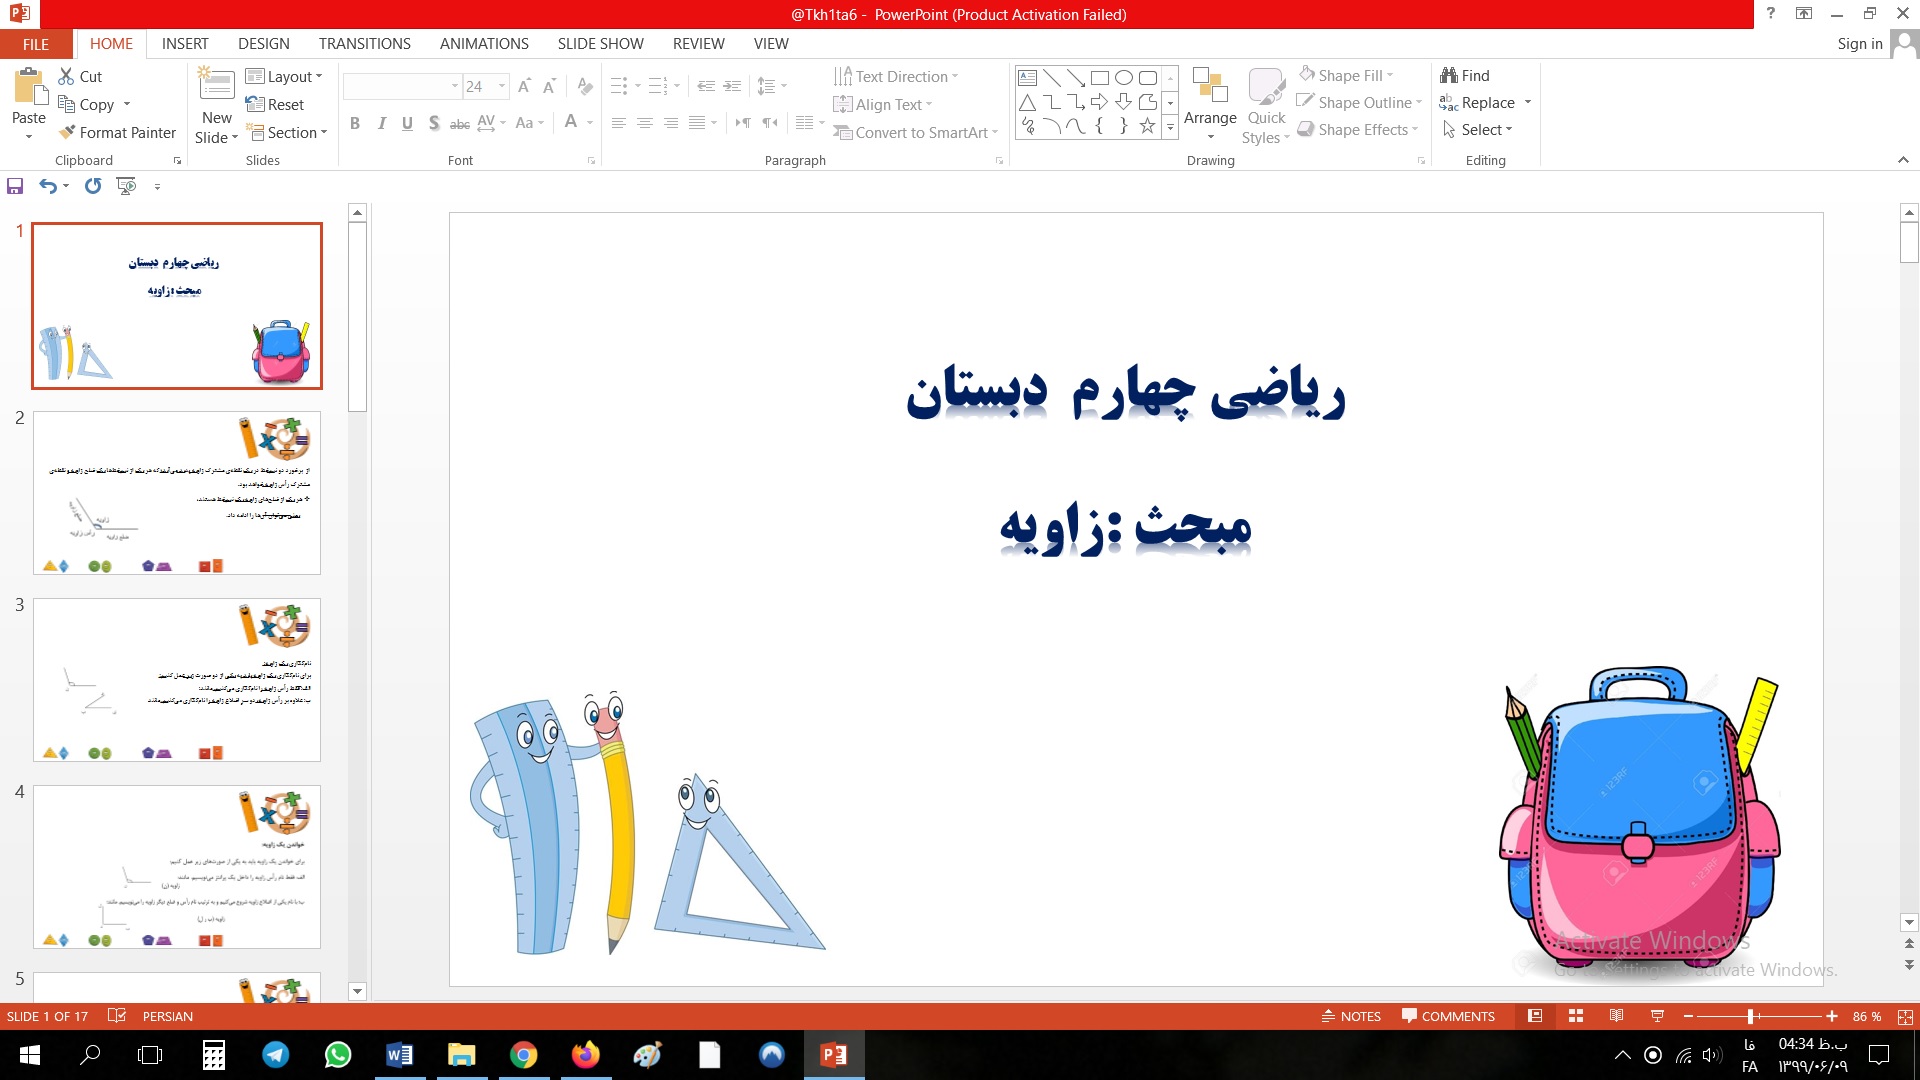Image resolution: width=1920 pixels, height=1080 pixels.
Task: Click the zoom slider handle
Action: point(1750,1016)
